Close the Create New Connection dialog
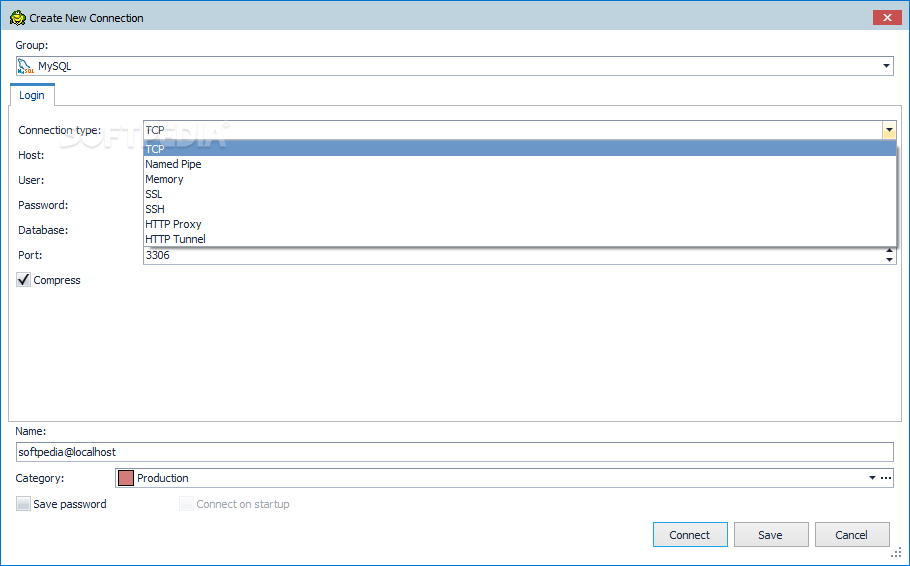Viewport: 910px width, 566px height. pos(887,17)
